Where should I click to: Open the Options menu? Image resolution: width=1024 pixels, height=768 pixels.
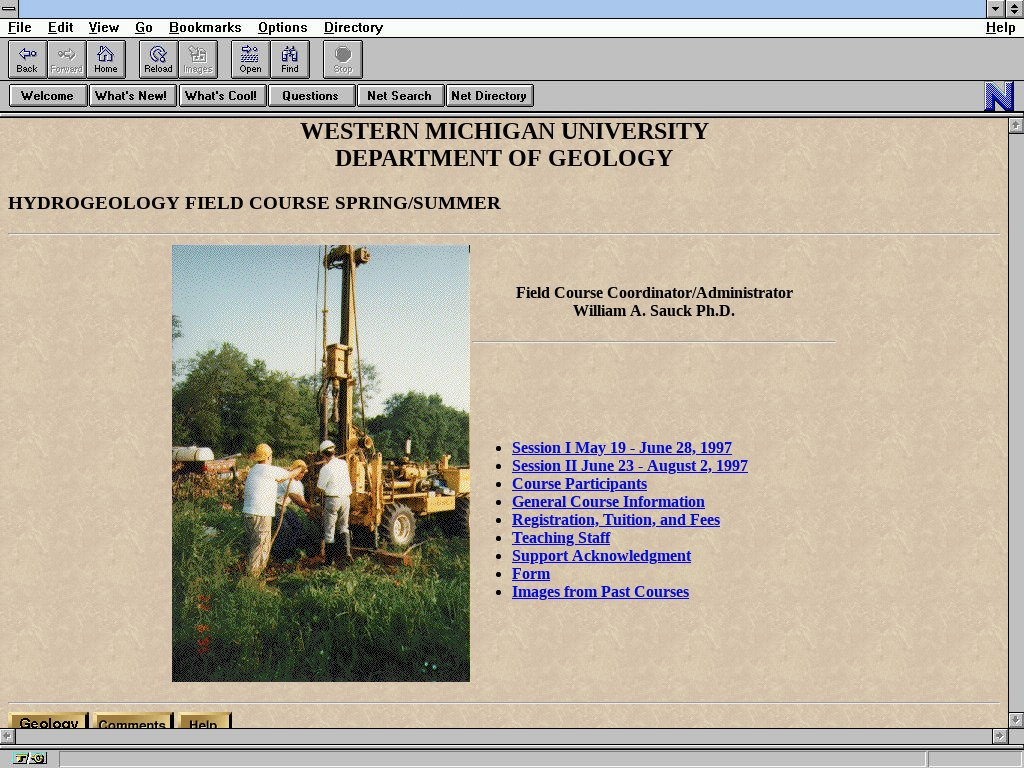(x=282, y=28)
